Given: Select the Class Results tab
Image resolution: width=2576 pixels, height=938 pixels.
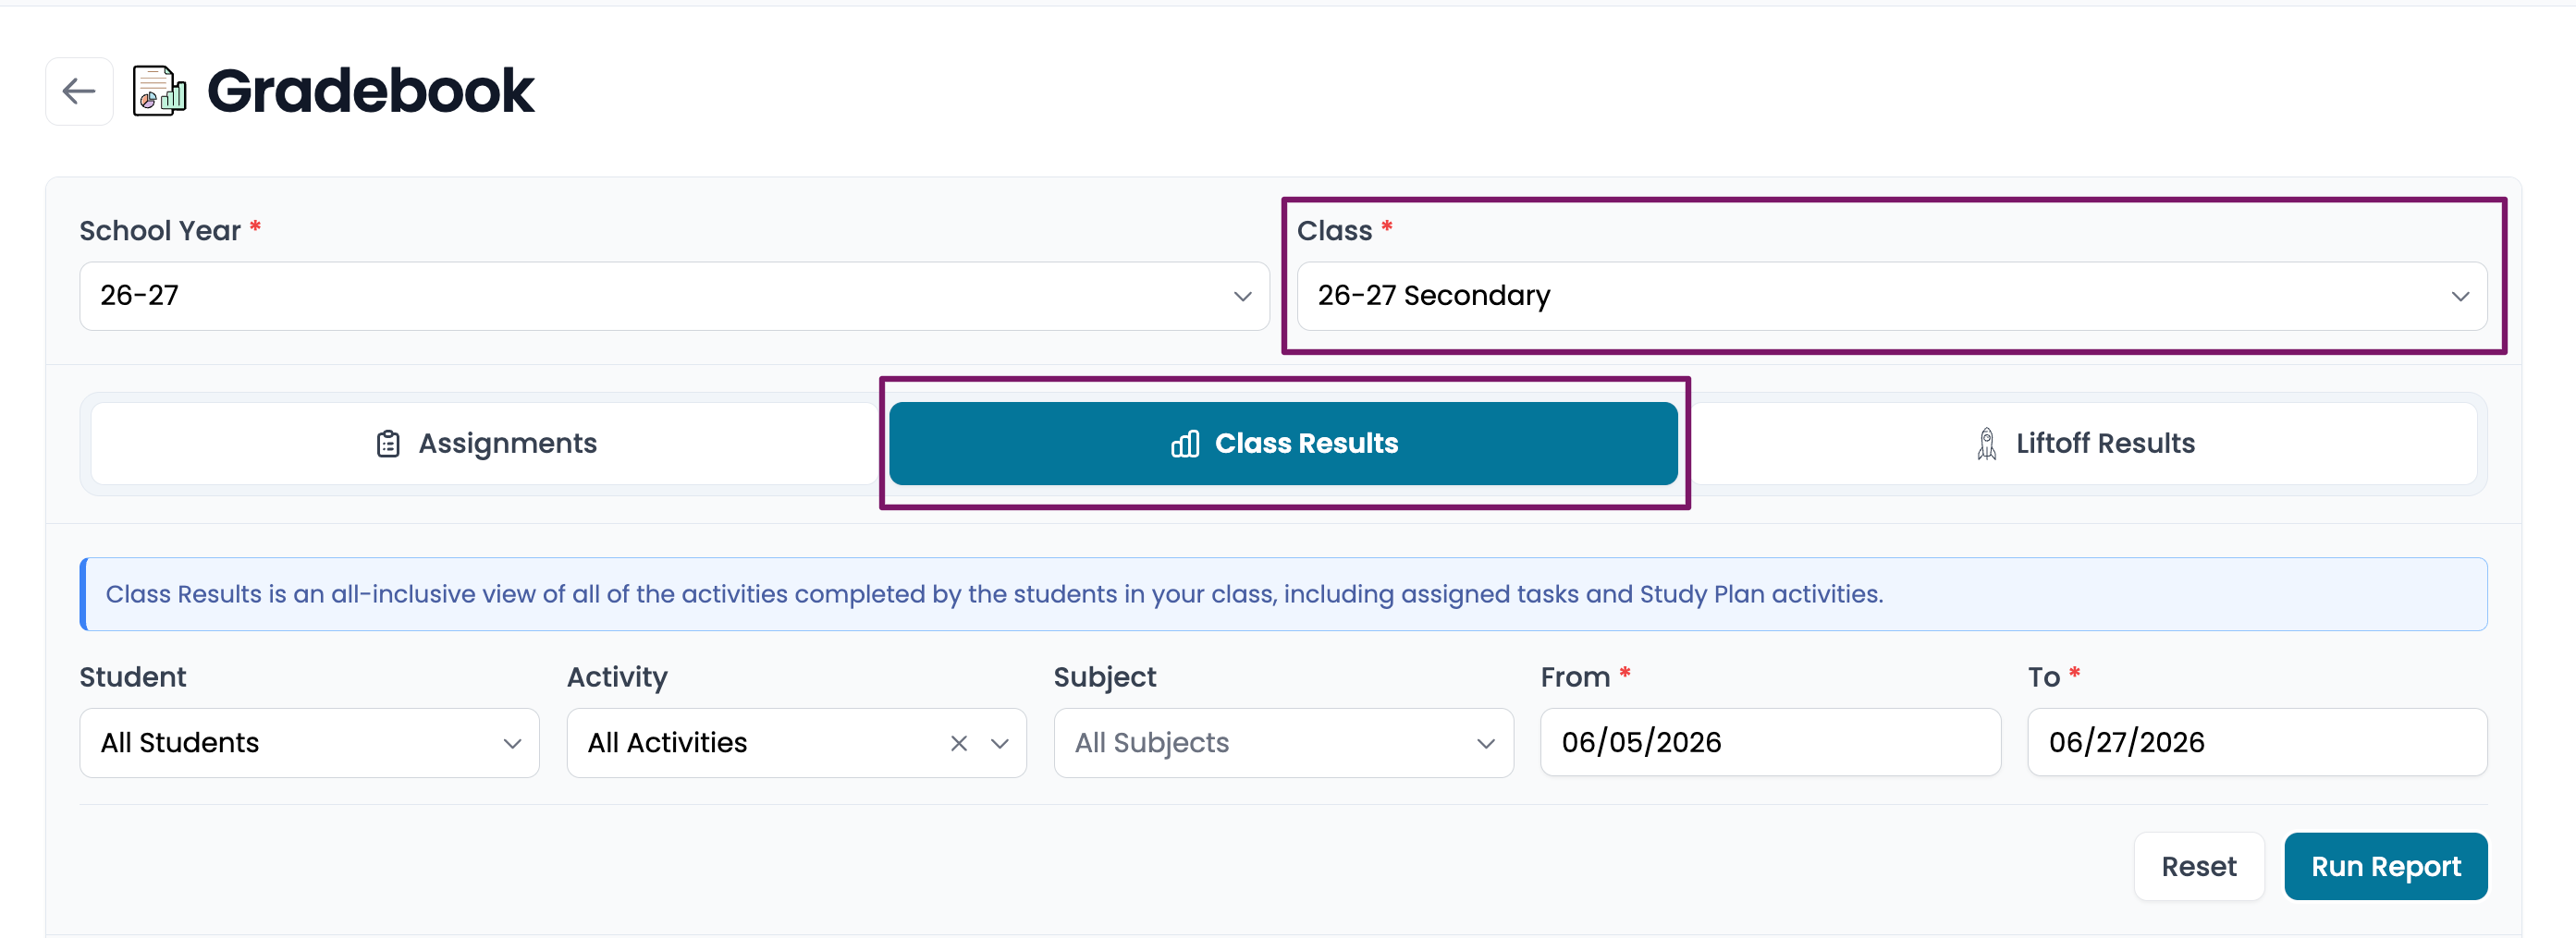Looking at the screenshot, I should (x=1283, y=444).
